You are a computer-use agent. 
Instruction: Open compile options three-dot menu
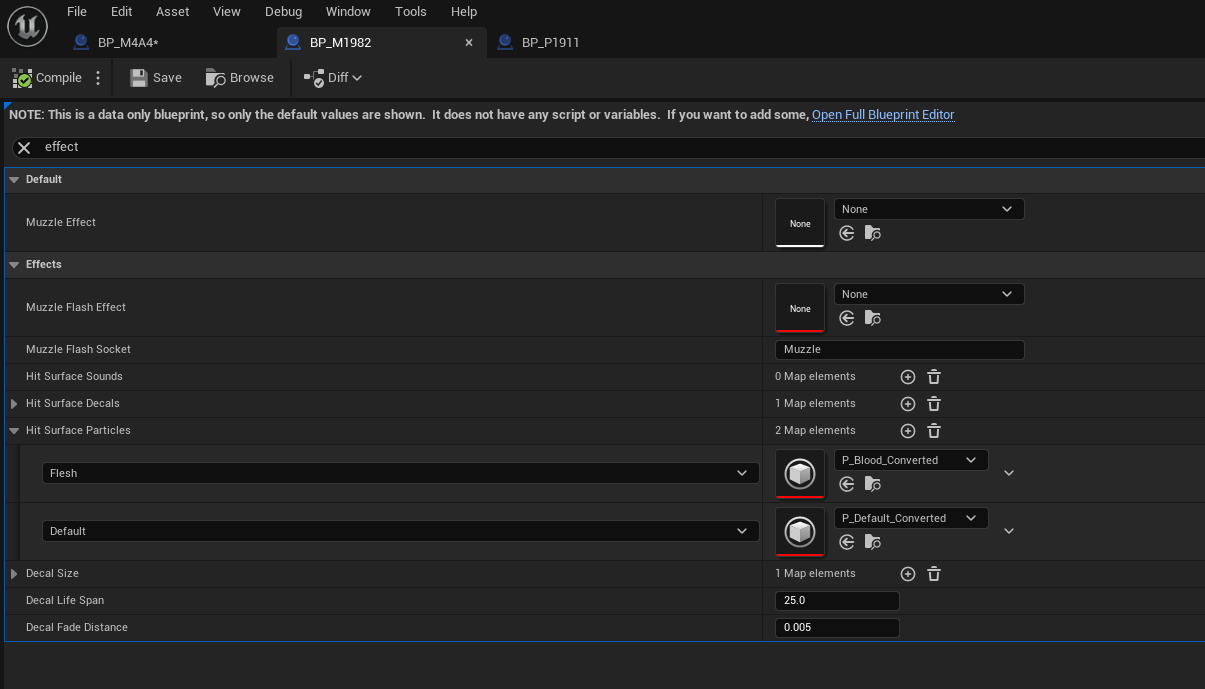pos(98,78)
